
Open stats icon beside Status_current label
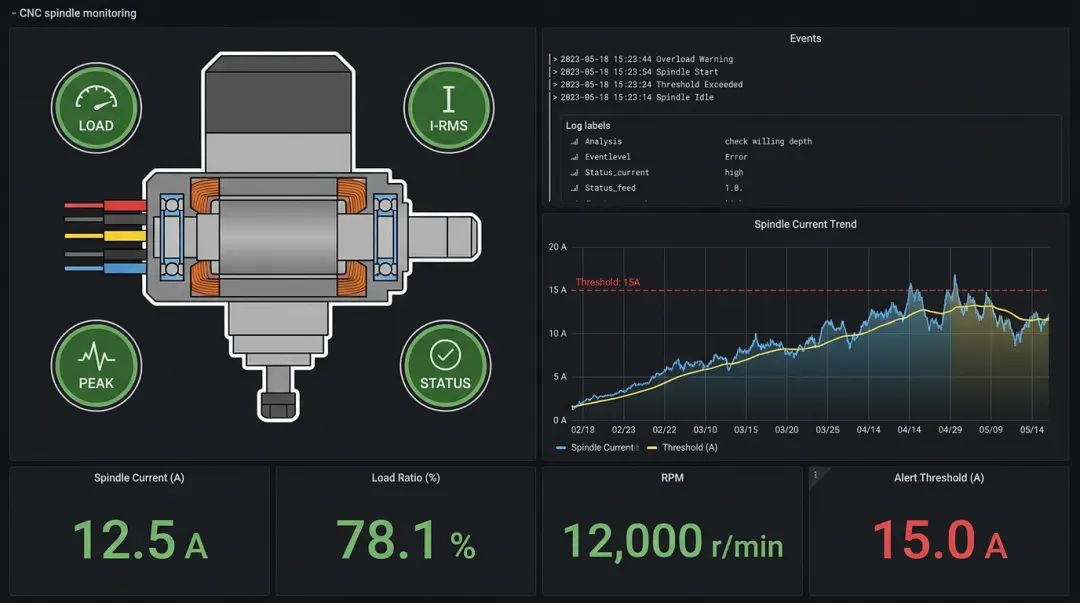coord(574,172)
